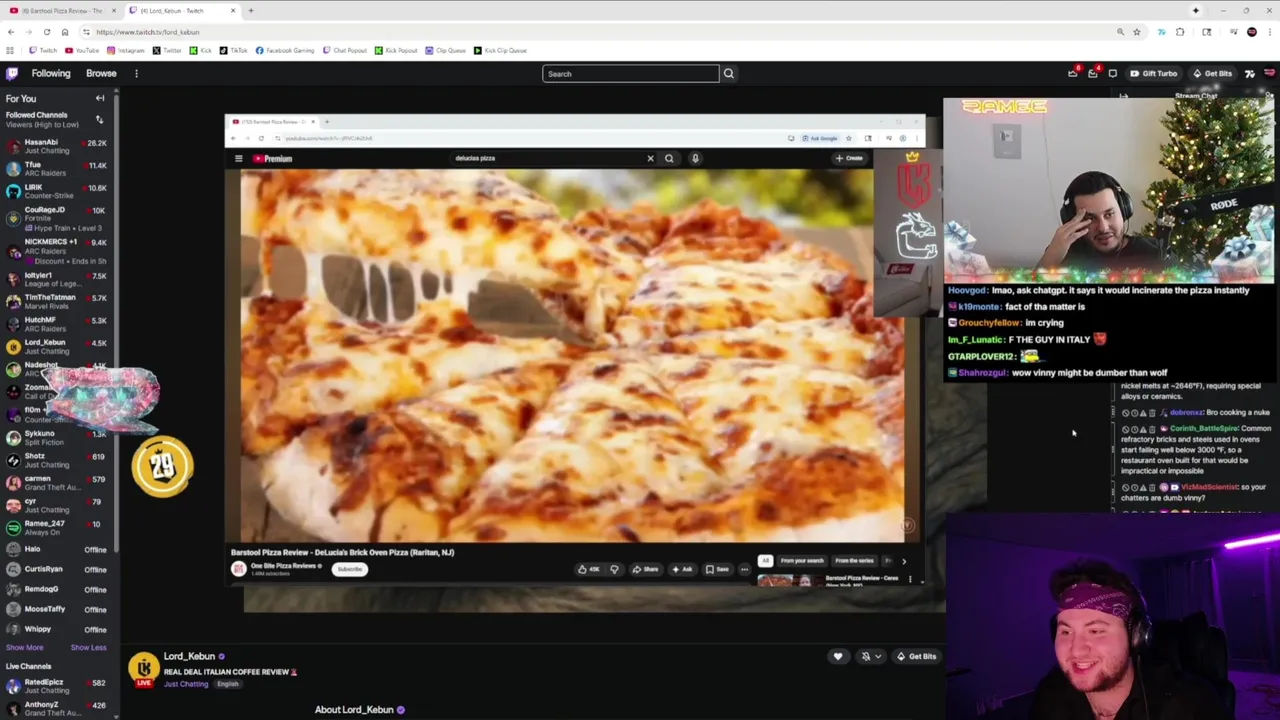This screenshot has width=1280, height=720.
Task: Open the Chrome three-dot menu
Action: tap(1270, 32)
